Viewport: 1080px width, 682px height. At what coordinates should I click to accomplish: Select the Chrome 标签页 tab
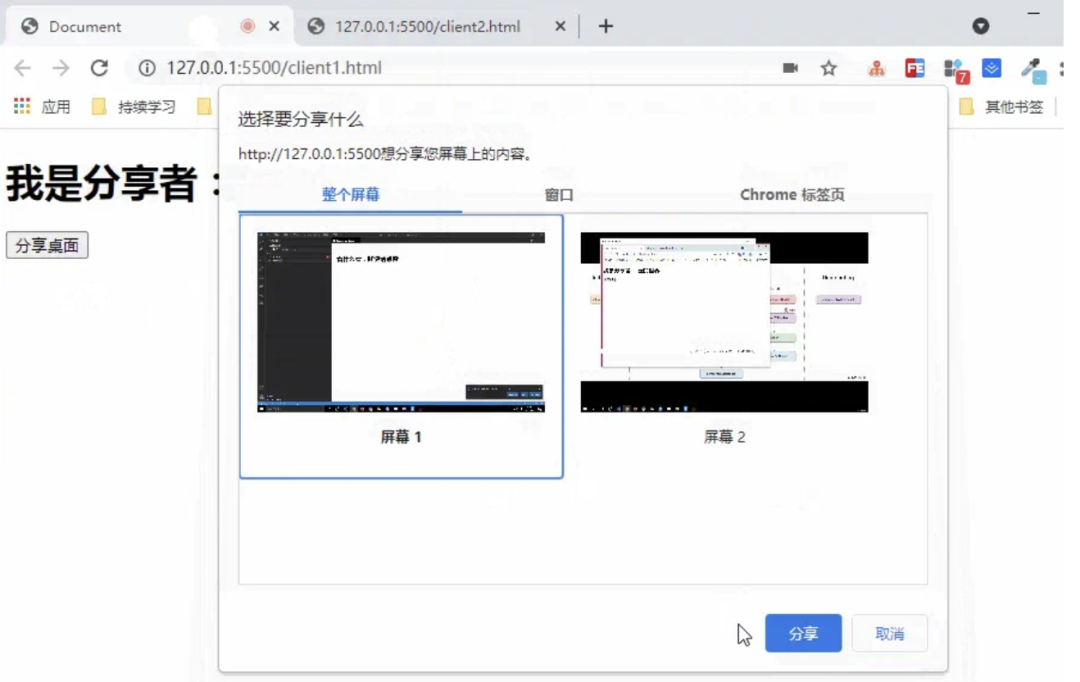click(x=792, y=195)
